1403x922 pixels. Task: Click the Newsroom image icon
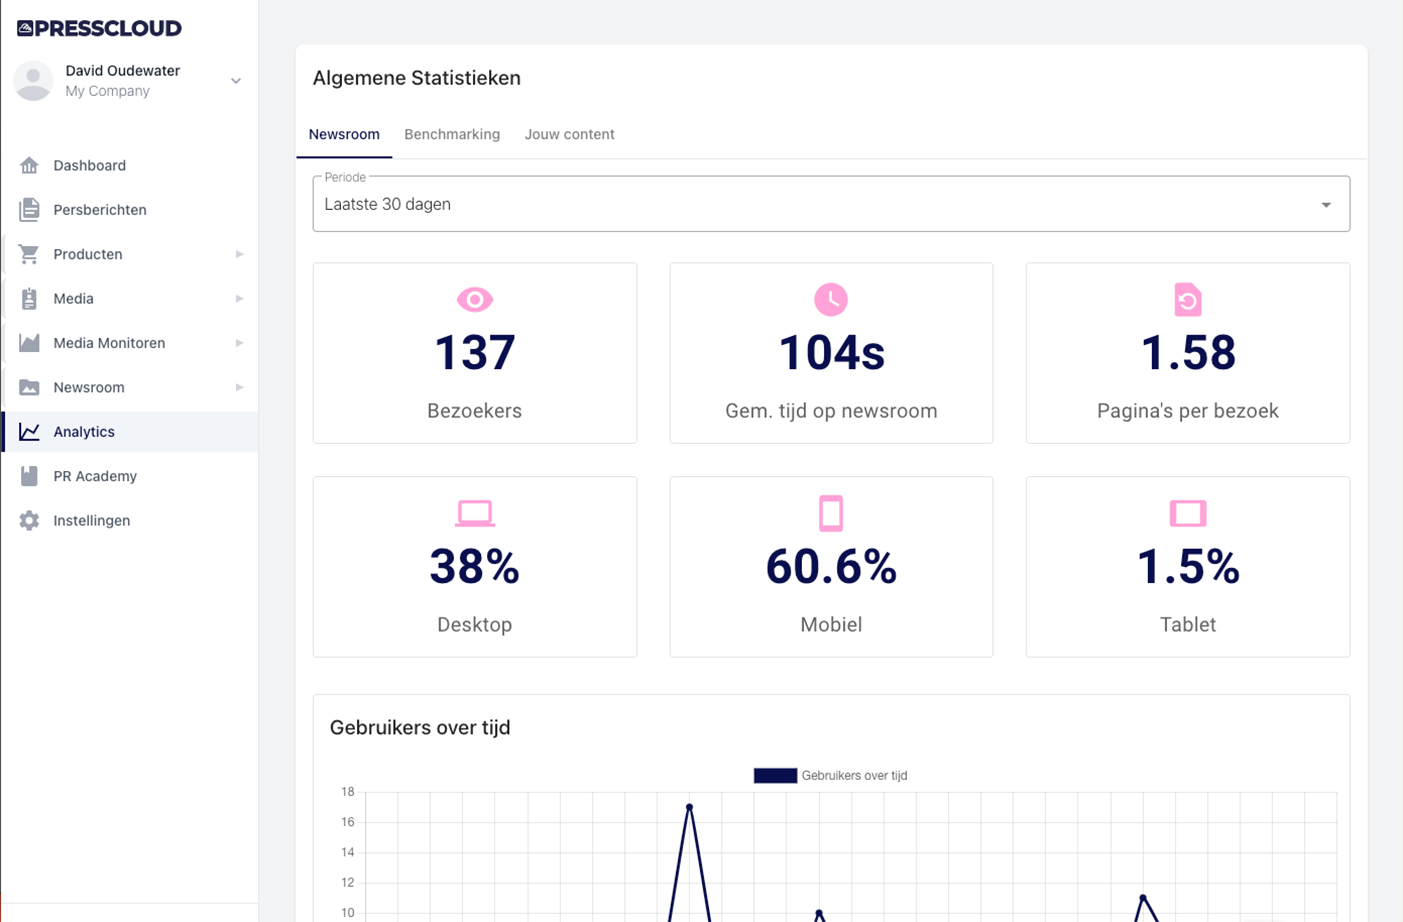click(29, 388)
